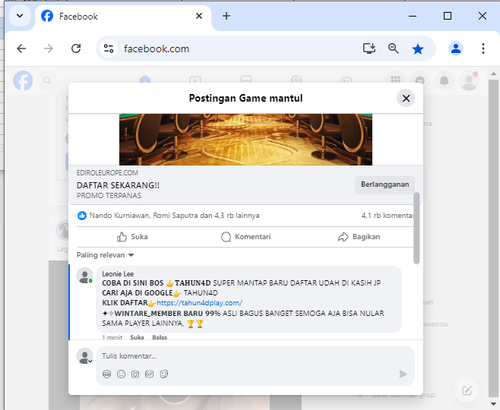Open a new browser tab

coord(226,16)
